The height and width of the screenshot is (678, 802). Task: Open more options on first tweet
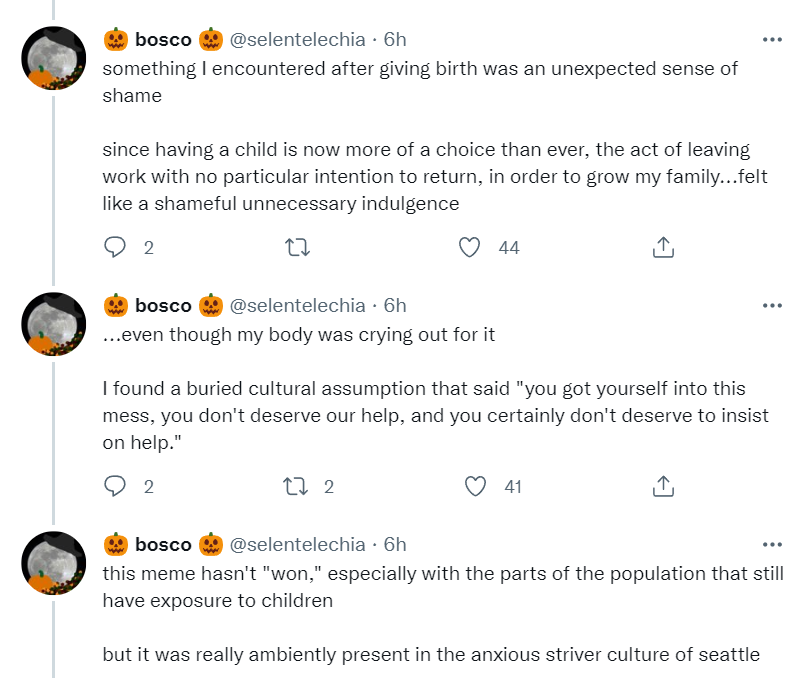tap(772, 40)
